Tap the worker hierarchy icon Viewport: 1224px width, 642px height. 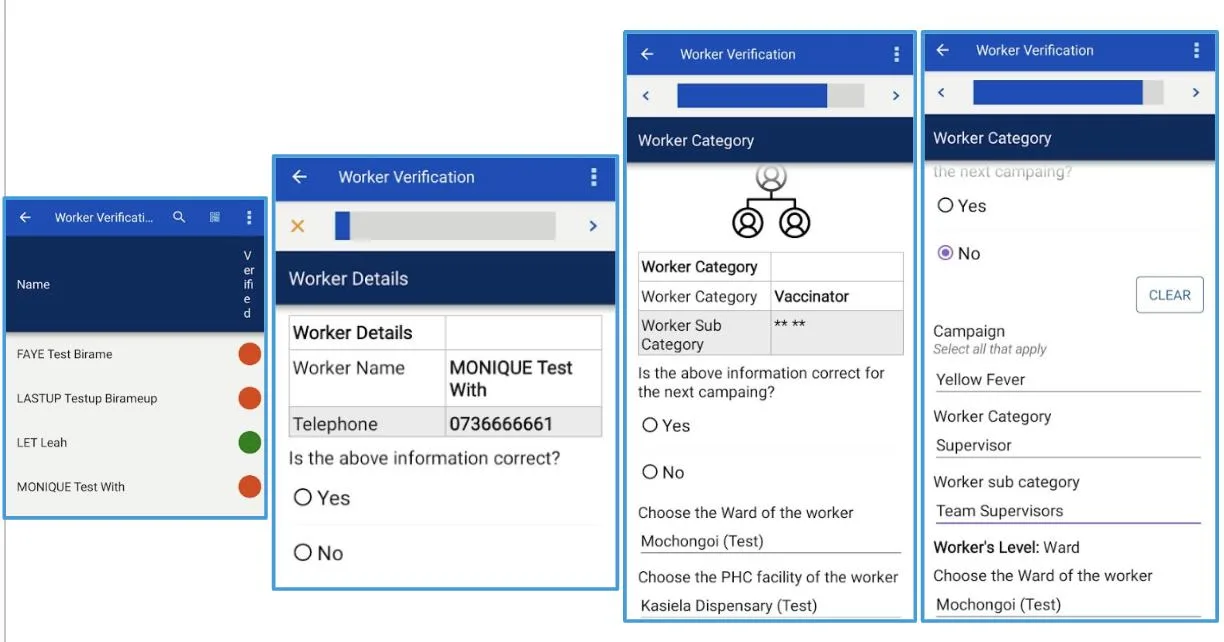point(771,201)
